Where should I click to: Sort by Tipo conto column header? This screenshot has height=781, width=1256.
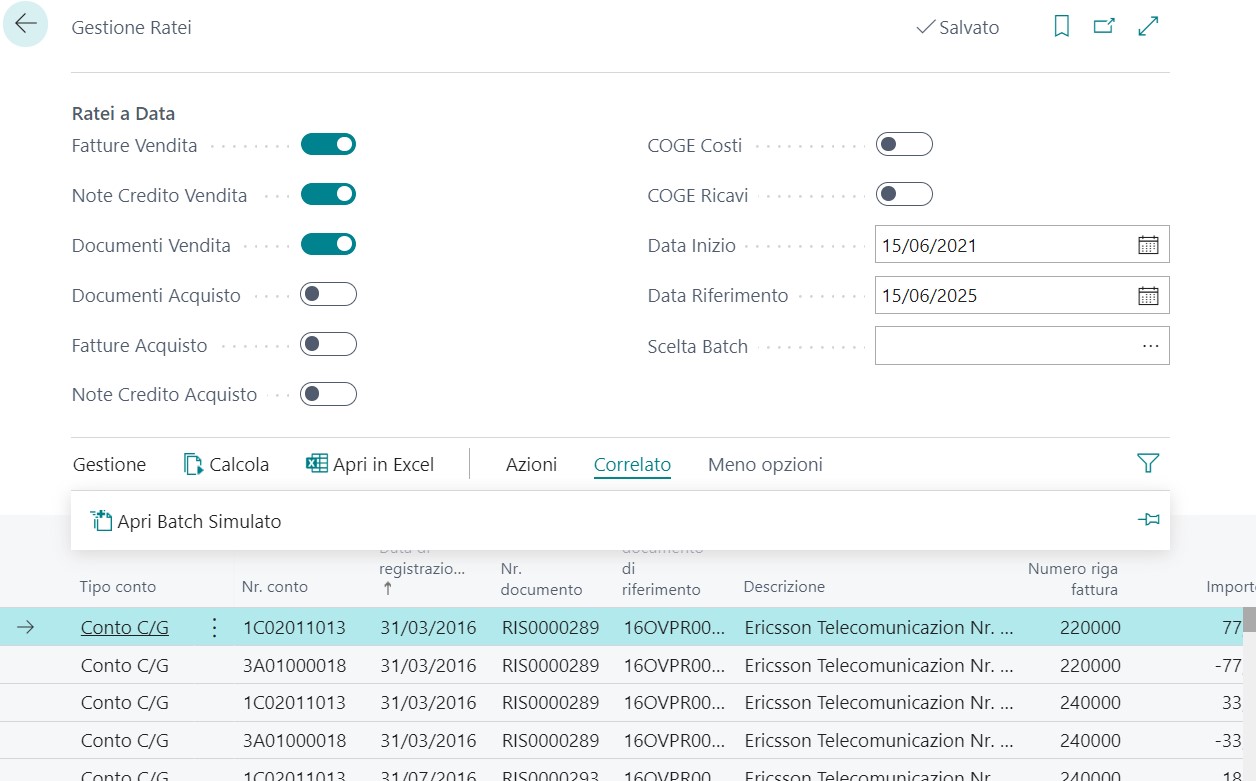(x=118, y=587)
